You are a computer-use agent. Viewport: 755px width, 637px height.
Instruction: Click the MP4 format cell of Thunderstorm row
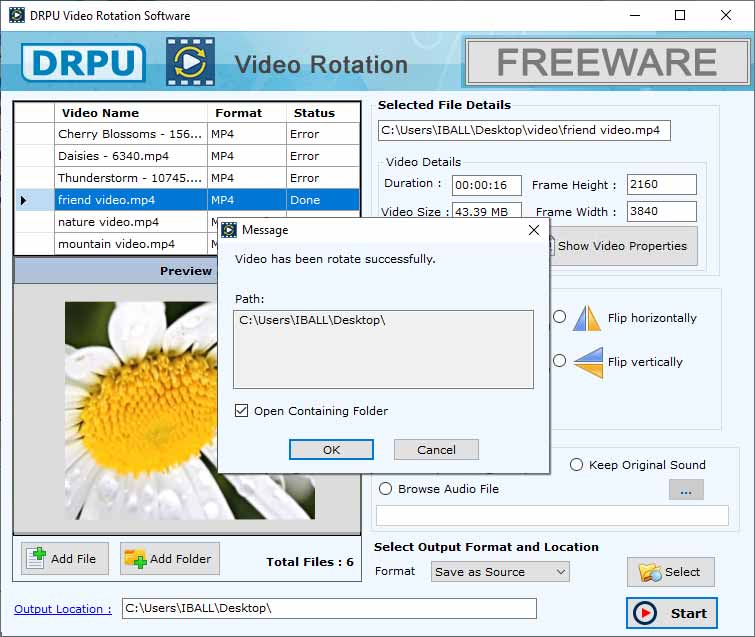tap(247, 178)
